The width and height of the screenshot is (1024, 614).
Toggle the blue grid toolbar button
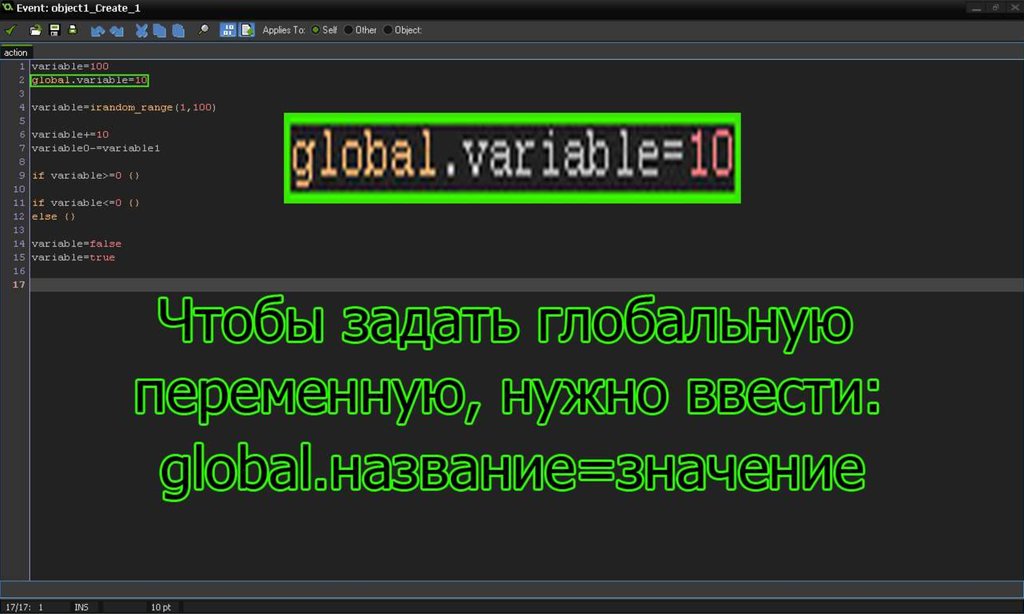(x=228, y=30)
